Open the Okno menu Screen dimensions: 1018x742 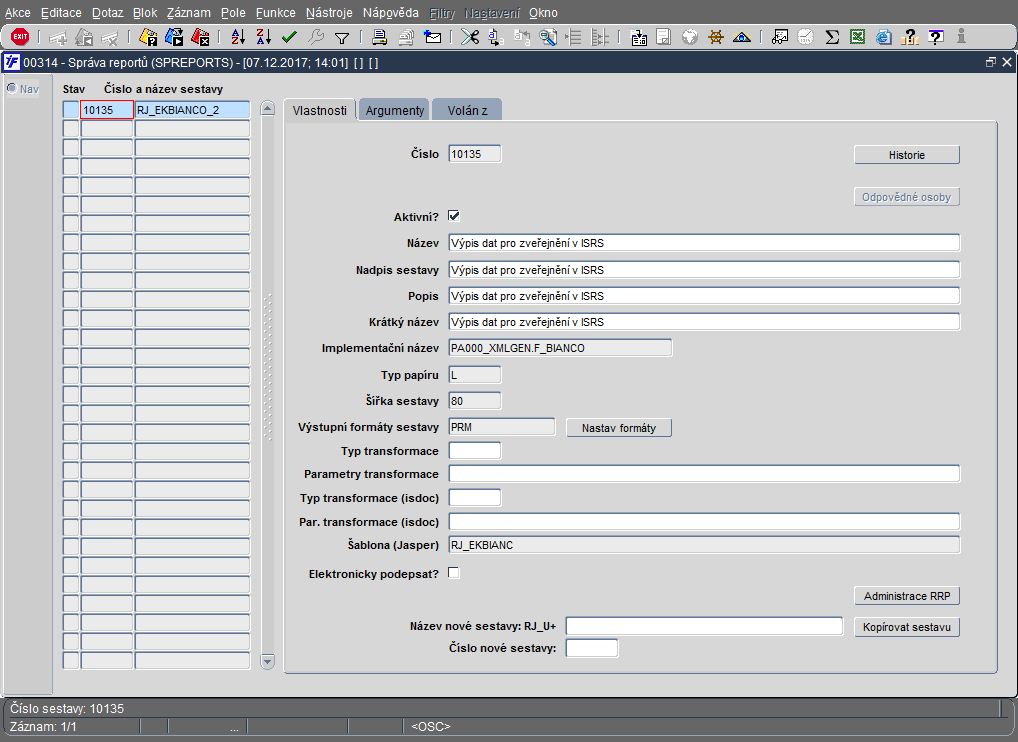click(543, 12)
